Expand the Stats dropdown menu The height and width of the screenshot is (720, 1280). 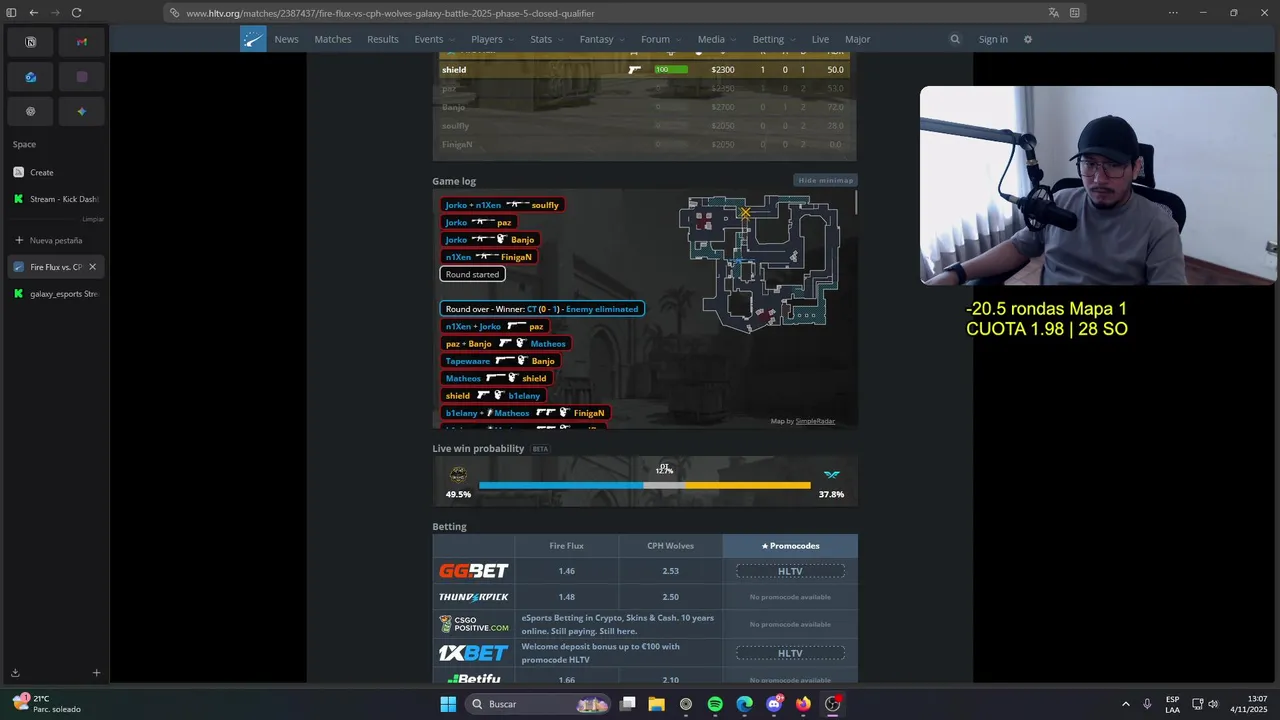(x=547, y=39)
